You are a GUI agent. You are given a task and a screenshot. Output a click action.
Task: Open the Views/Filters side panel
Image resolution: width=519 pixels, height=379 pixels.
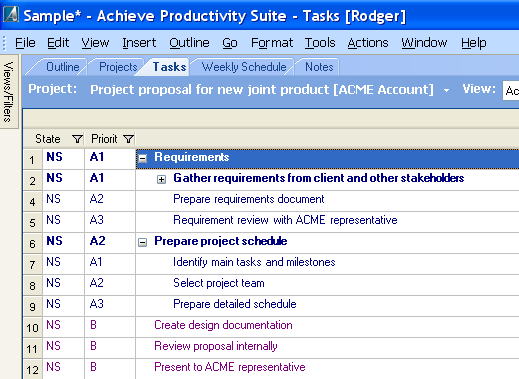pos(8,92)
